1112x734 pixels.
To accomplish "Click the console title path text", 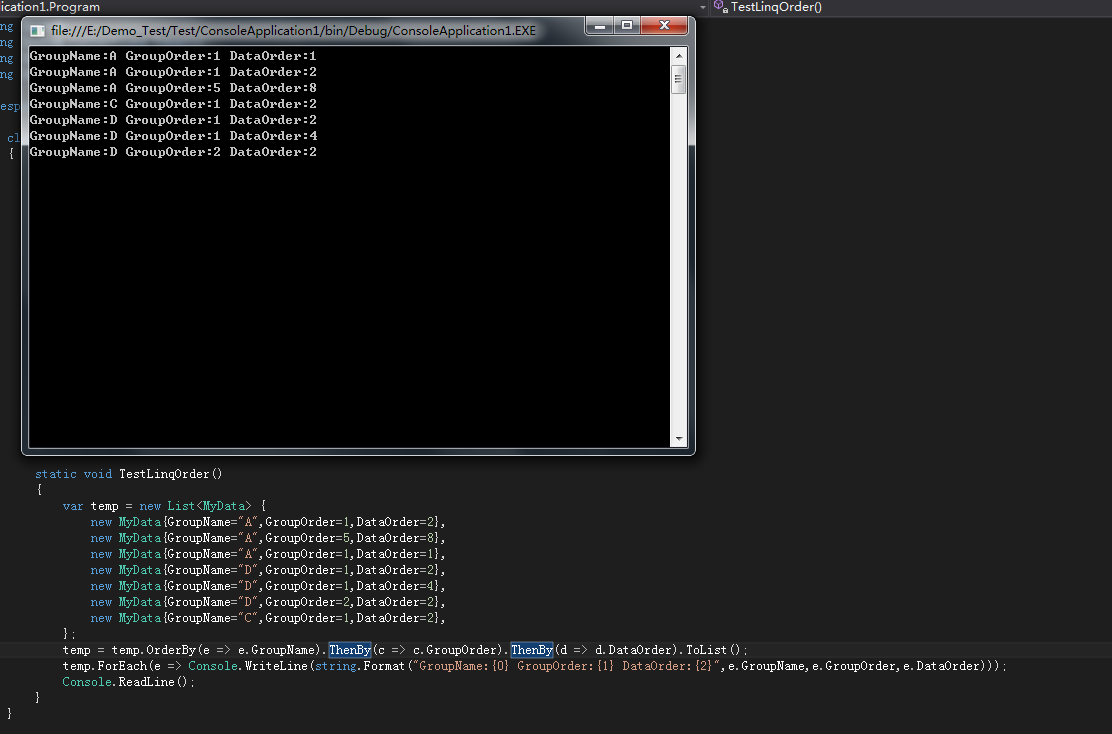I will tap(294, 30).
